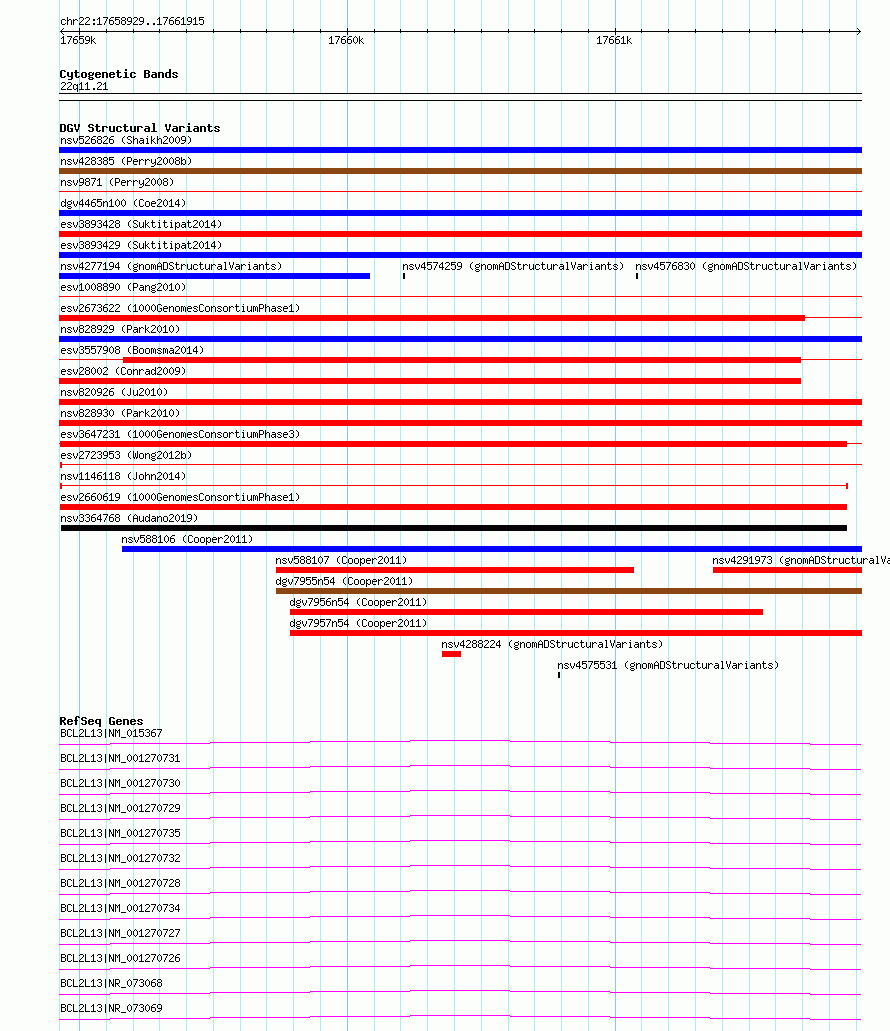Click dgv7956n54 (Cooper2011) label

358,603
